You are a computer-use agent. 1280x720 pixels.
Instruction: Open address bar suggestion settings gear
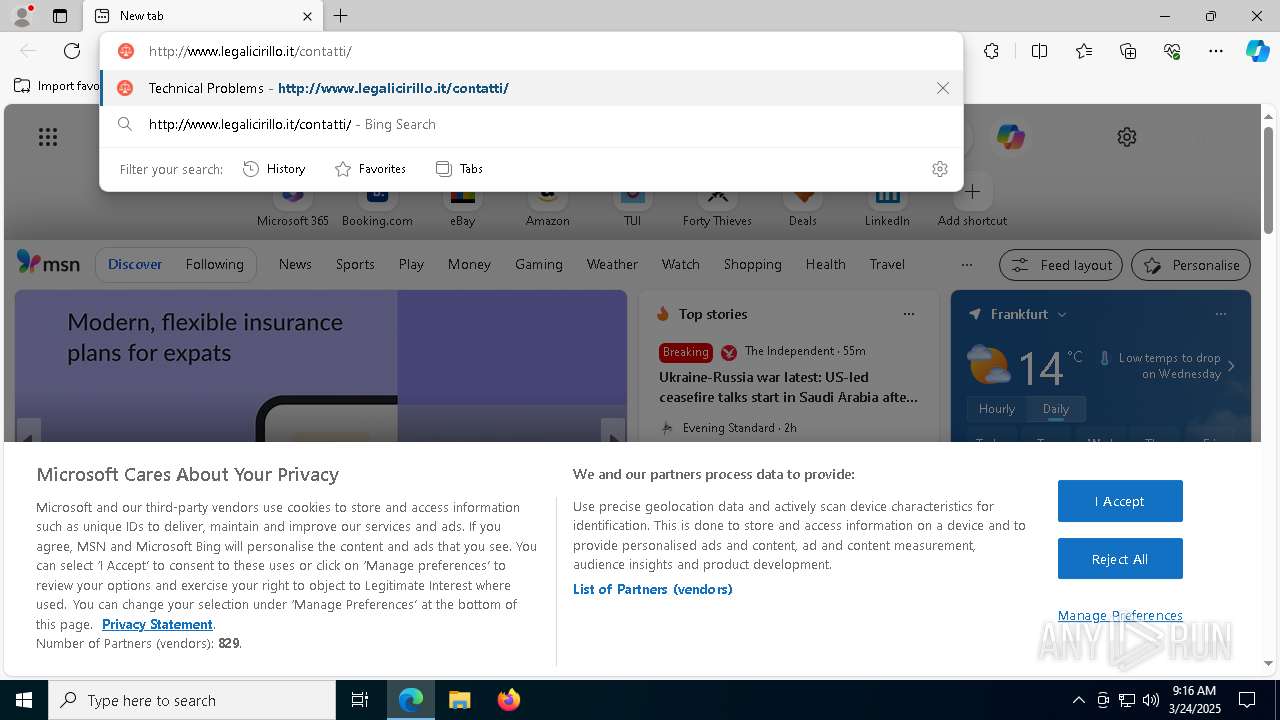pyautogui.click(x=939, y=169)
